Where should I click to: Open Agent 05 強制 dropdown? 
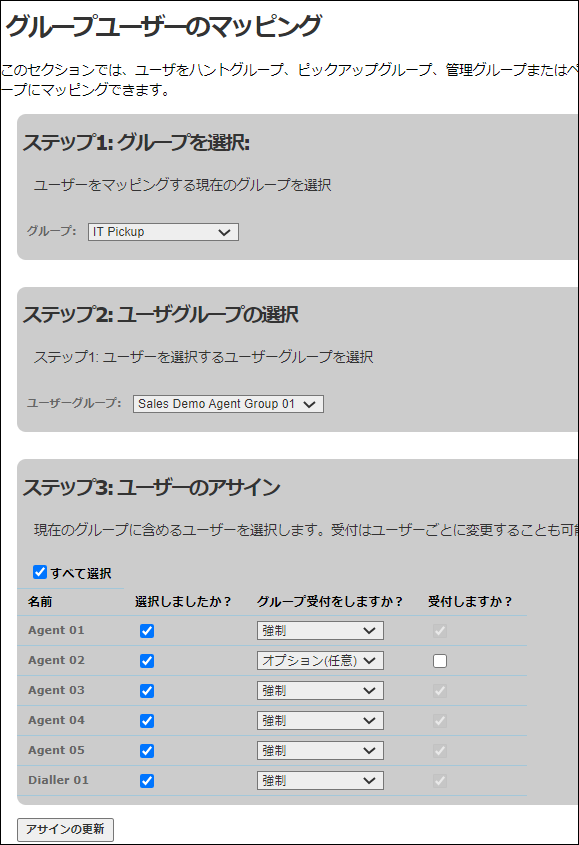(320, 750)
